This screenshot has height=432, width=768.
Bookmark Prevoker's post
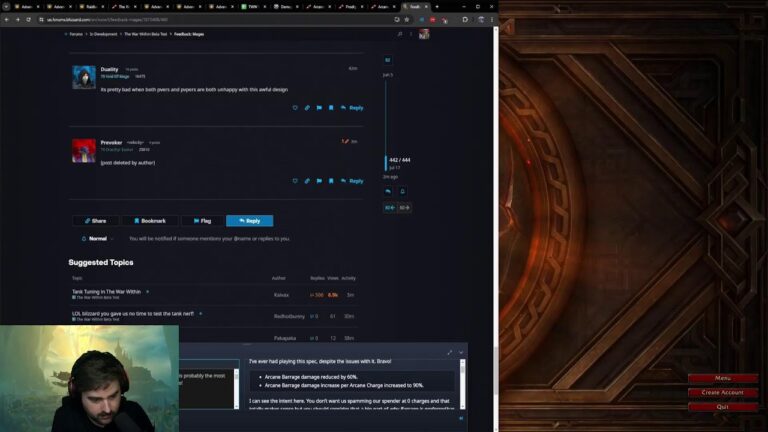331,181
